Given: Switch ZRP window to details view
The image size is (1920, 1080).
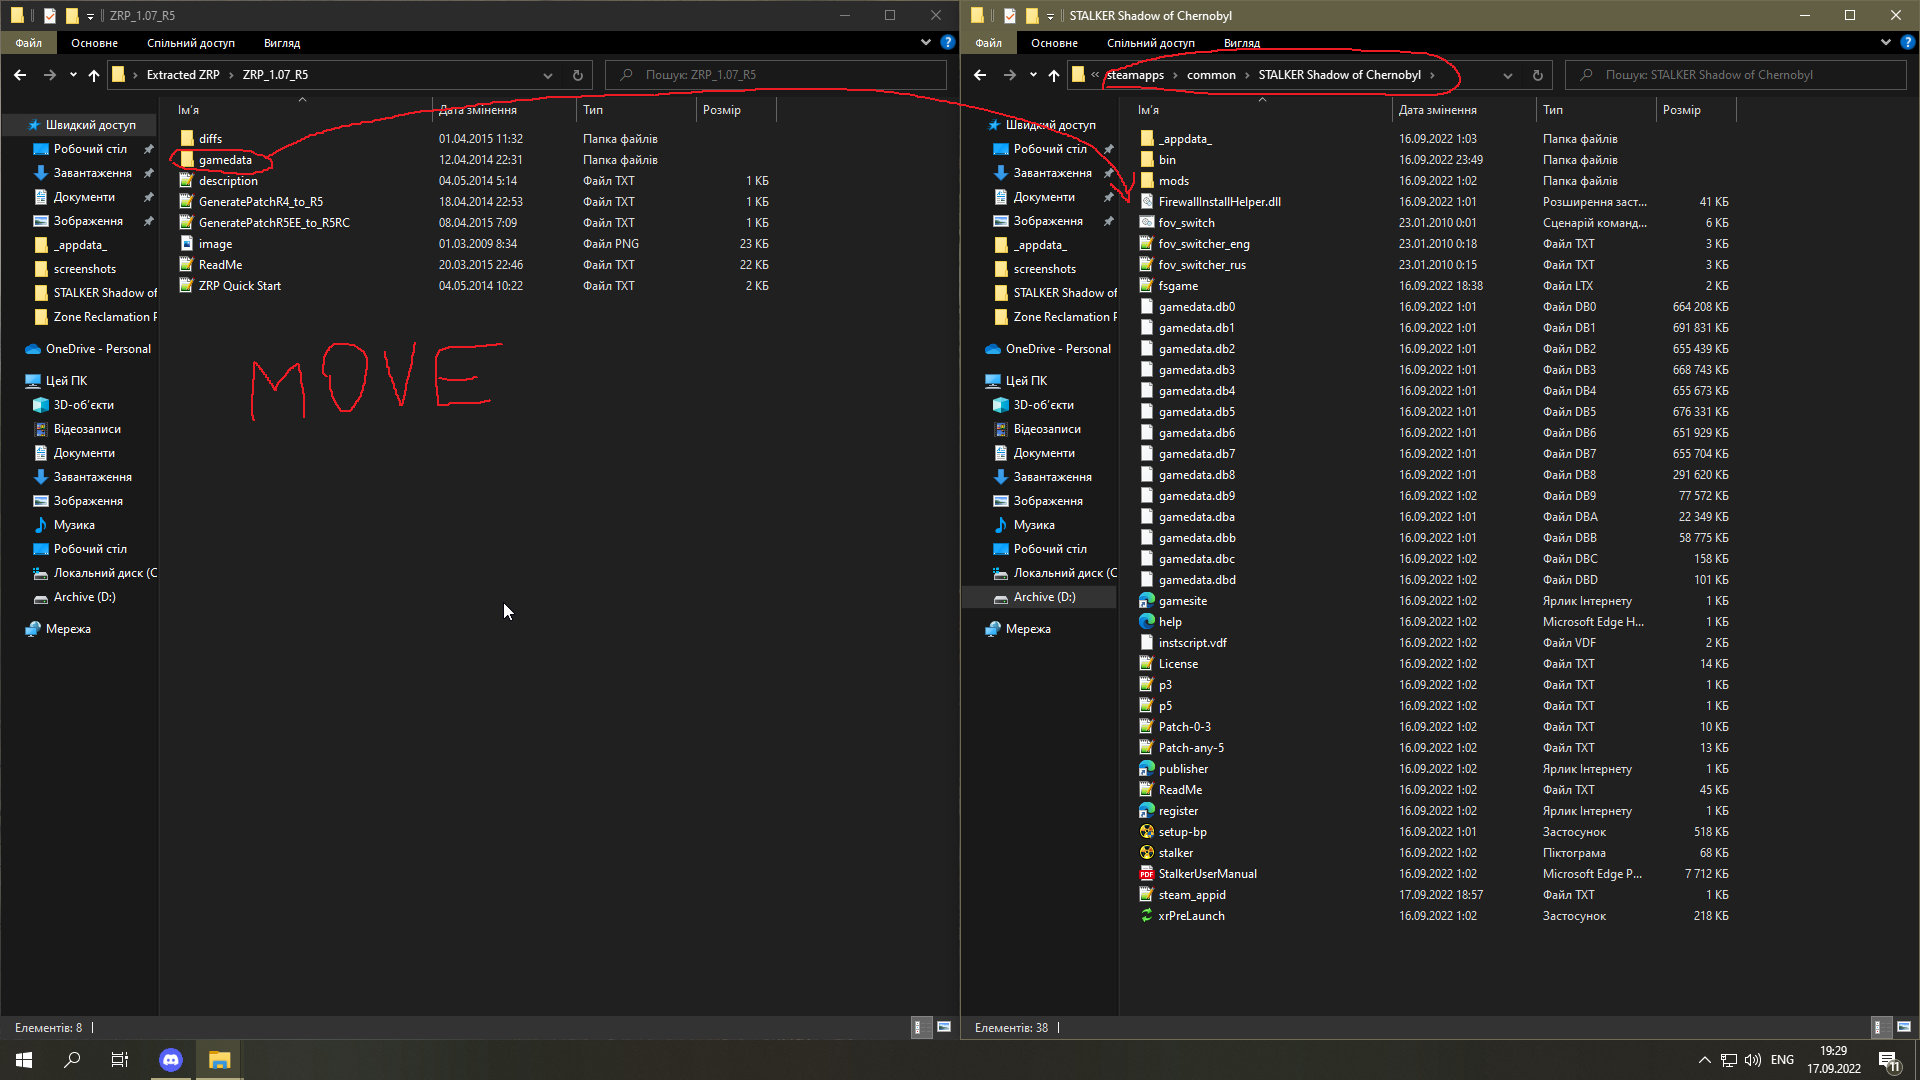Looking at the screenshot, I should pos(919,1027).
